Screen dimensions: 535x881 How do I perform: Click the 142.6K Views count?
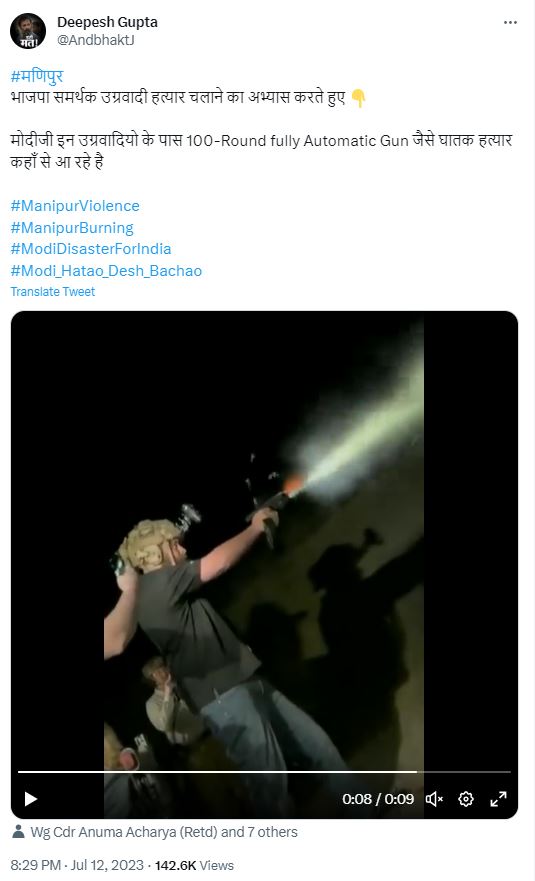coord(194,865)
